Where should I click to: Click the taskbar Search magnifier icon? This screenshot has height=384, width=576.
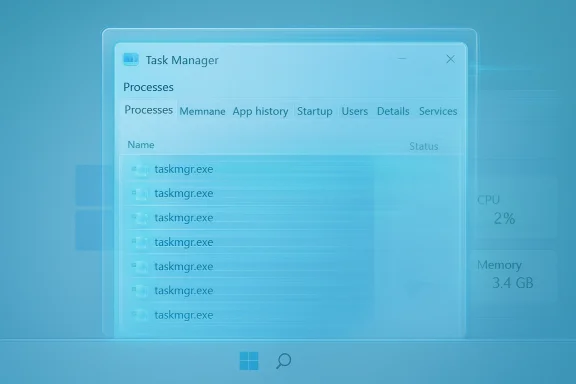point(284,361)
